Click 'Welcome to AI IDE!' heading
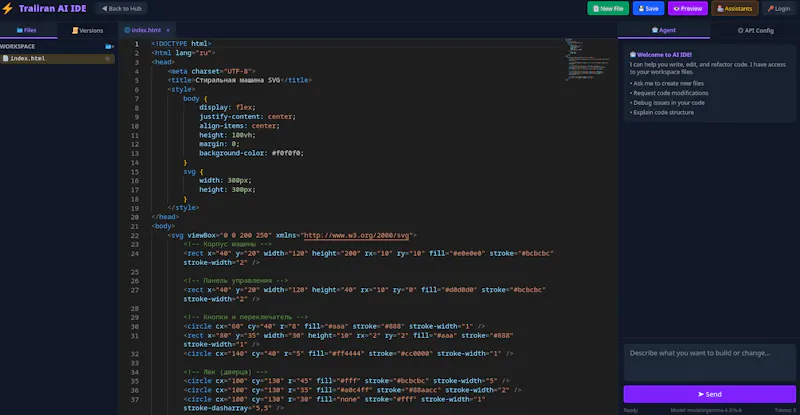Screen dimensions: 800x415 [664, 54]
